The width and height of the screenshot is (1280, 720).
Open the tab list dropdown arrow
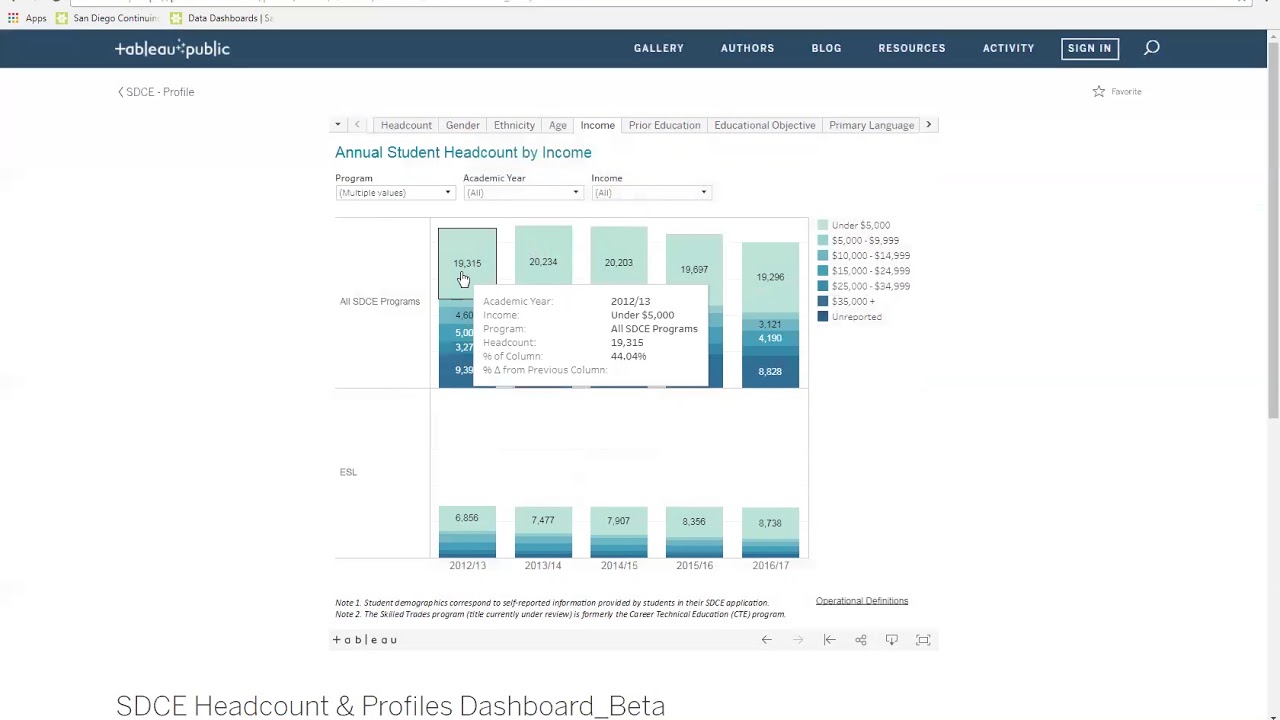pos(338,125)
